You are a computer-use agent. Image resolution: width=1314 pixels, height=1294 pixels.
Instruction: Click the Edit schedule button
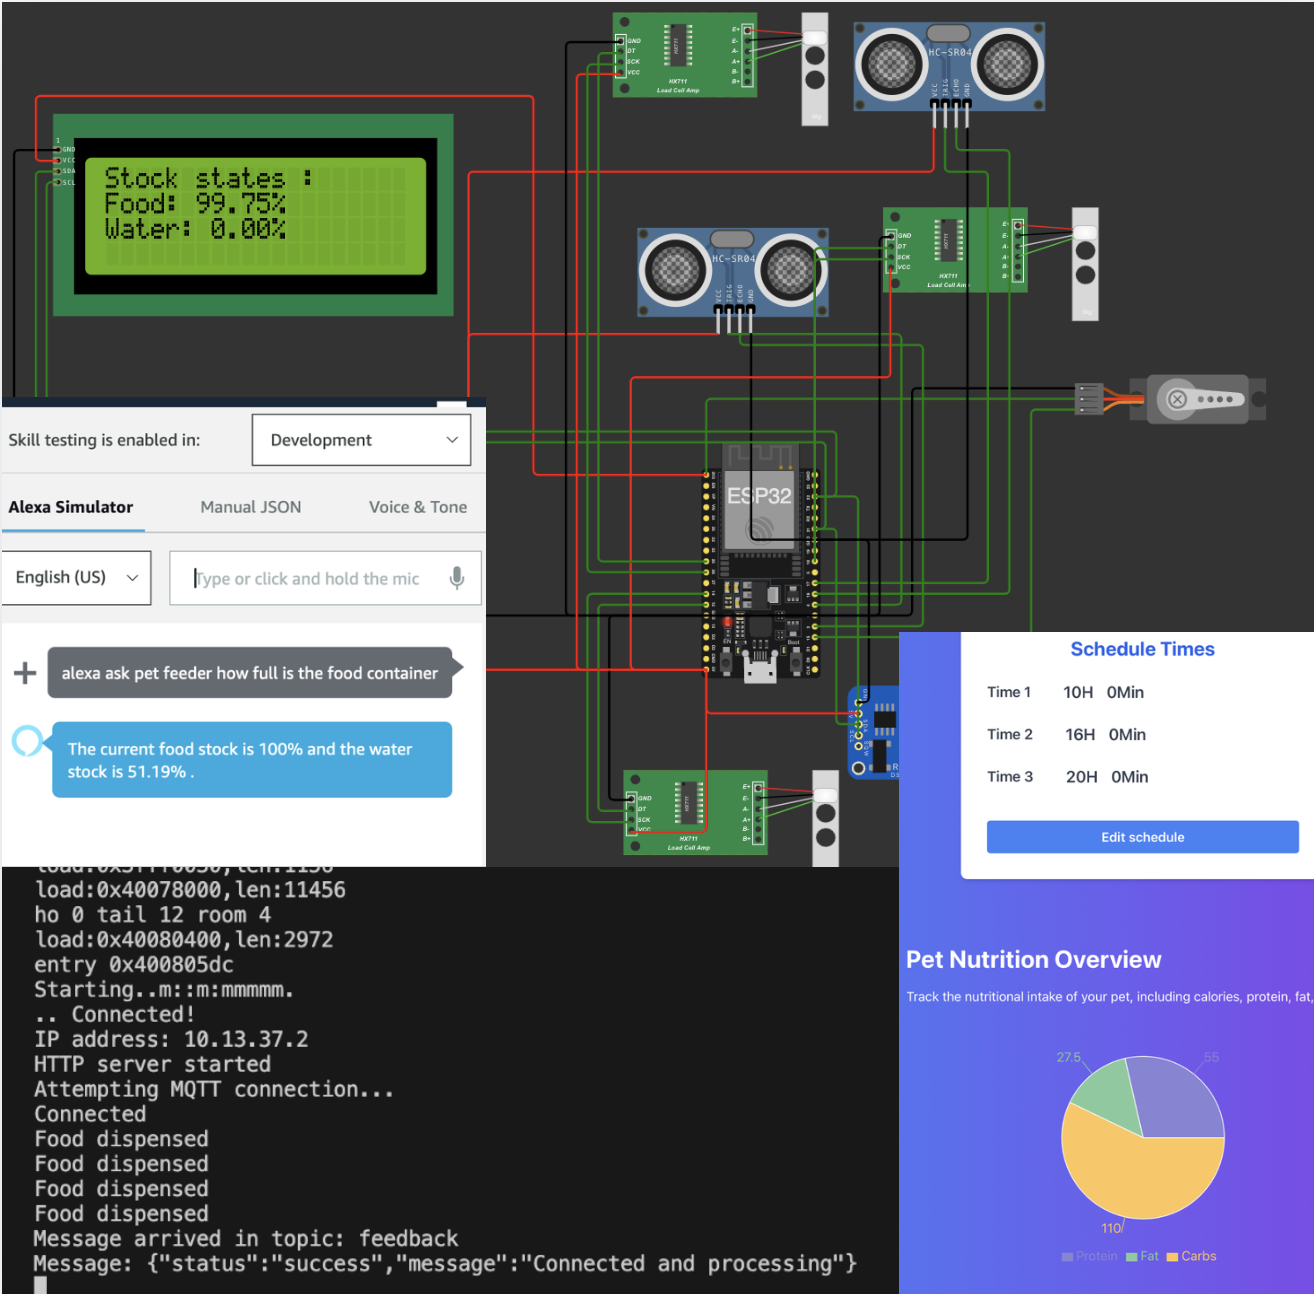pyautogui.click(x=1142, y=837)
